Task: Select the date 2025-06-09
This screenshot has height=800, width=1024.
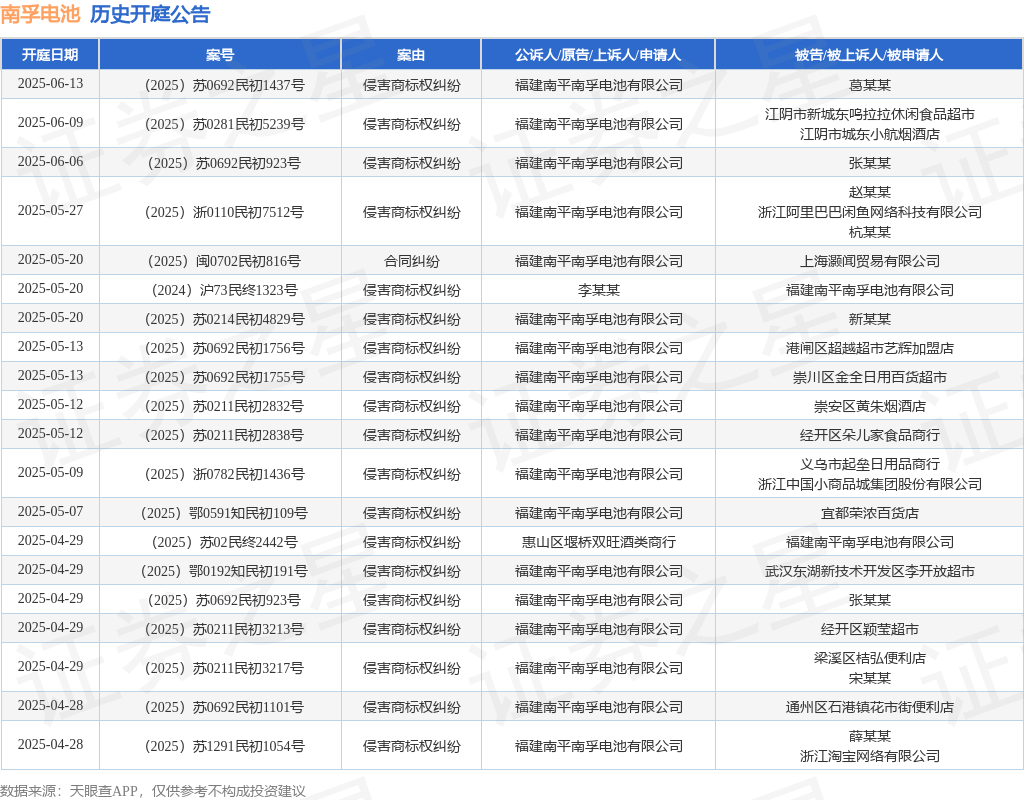Action: 50,123
